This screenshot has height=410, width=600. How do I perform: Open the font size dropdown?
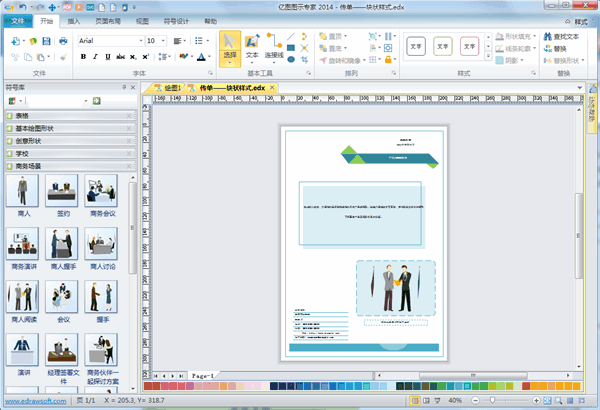[165, 41]
